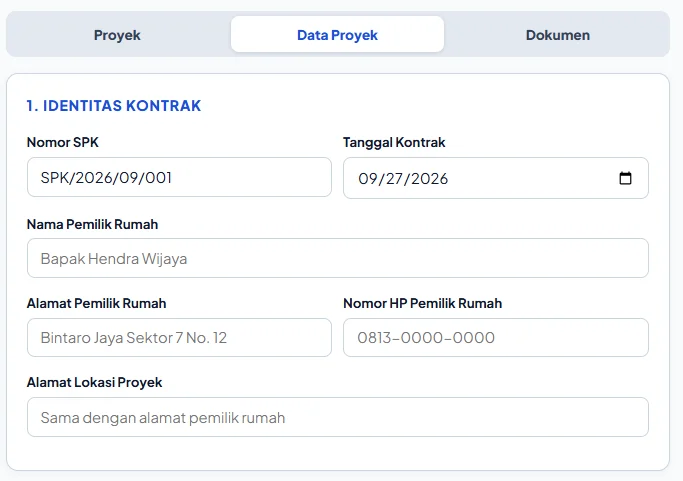Click the Nomor SPK input field
Screen dimensions: 683x481
179,177
